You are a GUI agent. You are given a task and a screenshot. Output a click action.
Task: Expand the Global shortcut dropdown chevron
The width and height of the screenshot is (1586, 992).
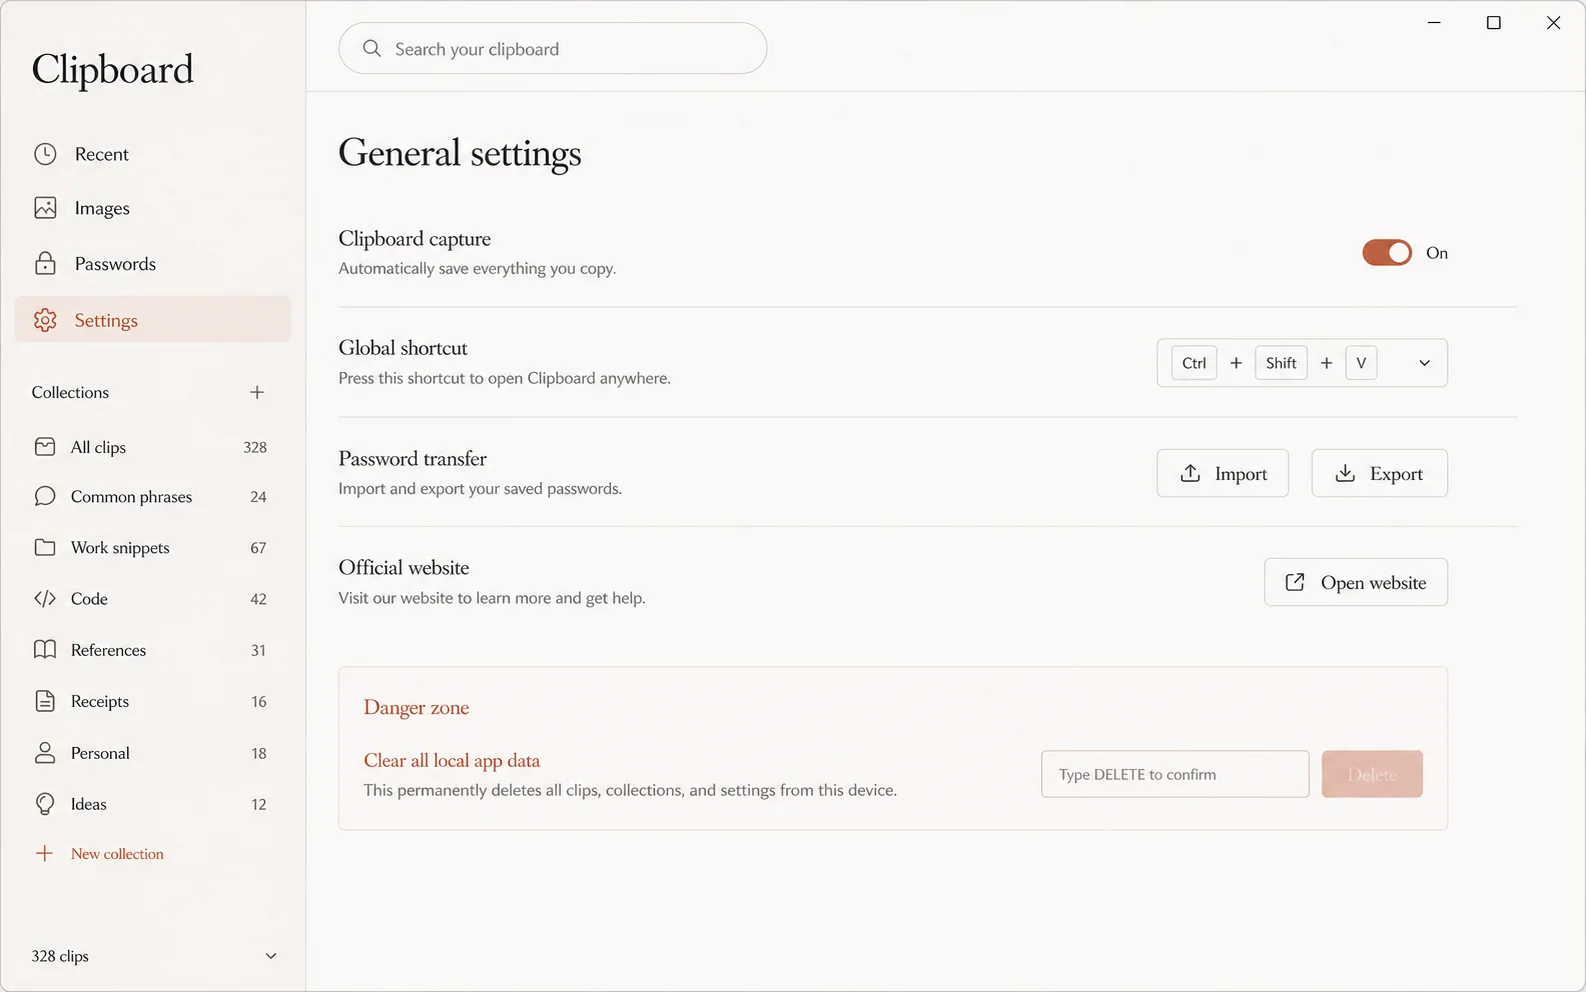click(x=1425, y=363)
